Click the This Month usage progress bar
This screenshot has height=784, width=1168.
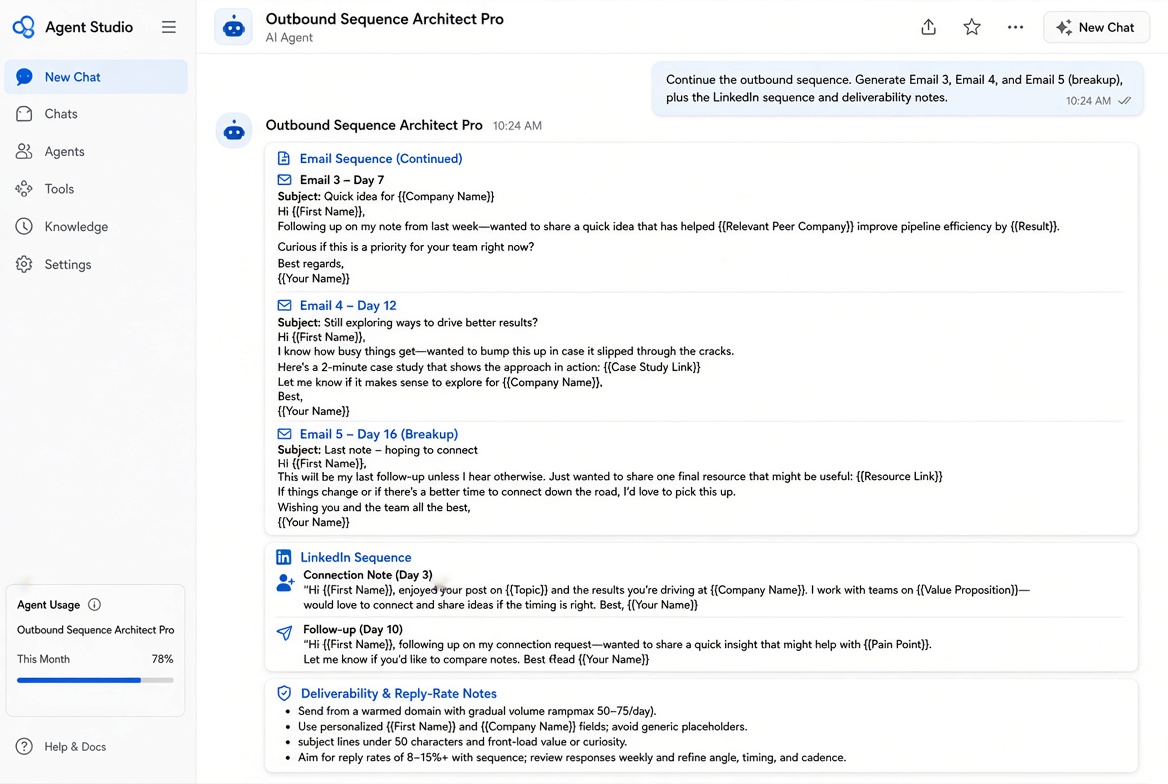pos(95,680)
